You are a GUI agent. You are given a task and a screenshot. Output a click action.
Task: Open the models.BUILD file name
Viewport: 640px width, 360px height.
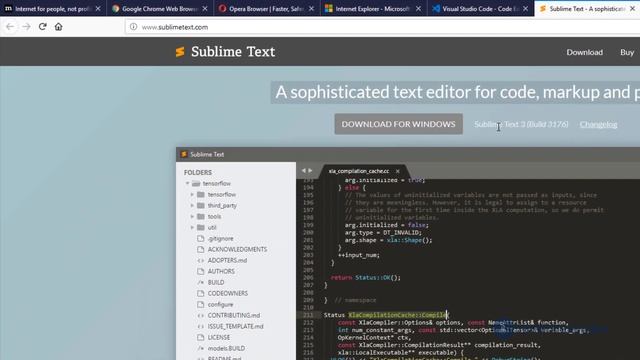pos(226,349)
